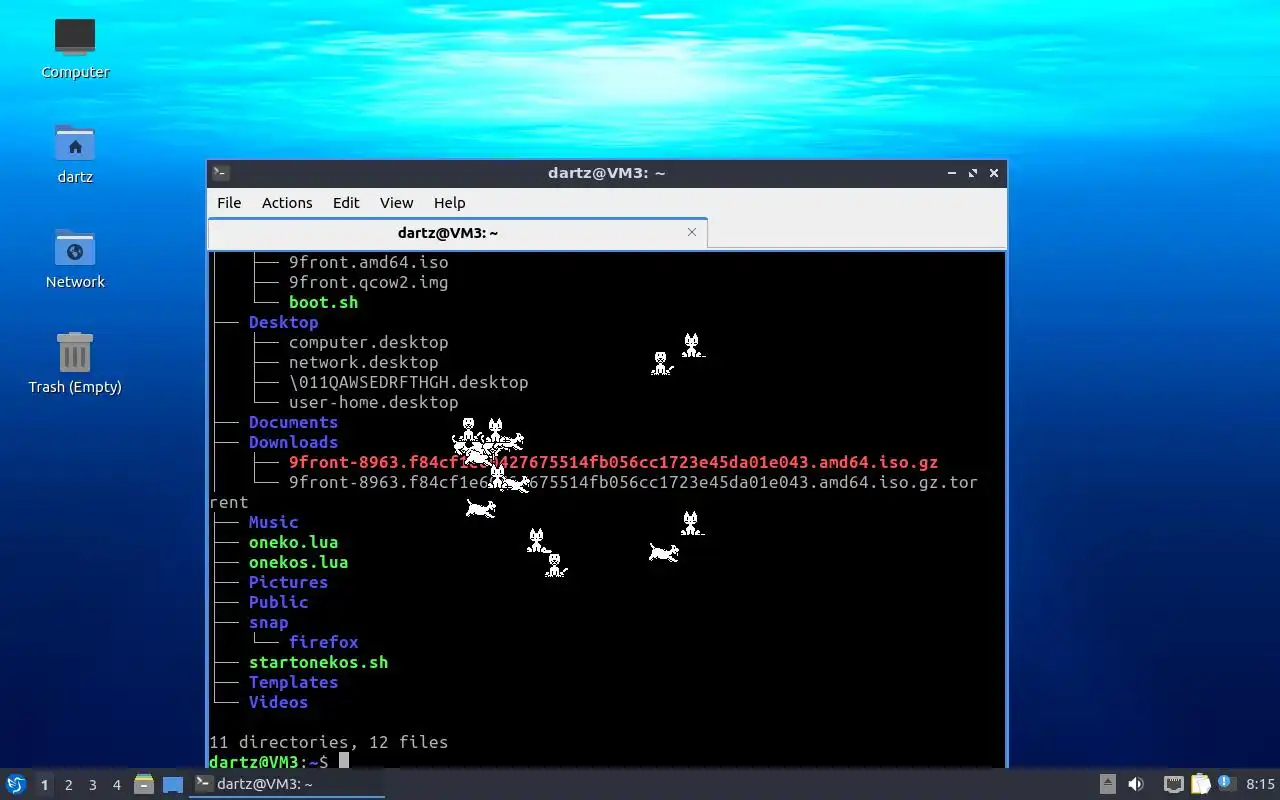Click the Music directory name
The width and height of the screenshot is (1280, 800).
tap(273, 522)
